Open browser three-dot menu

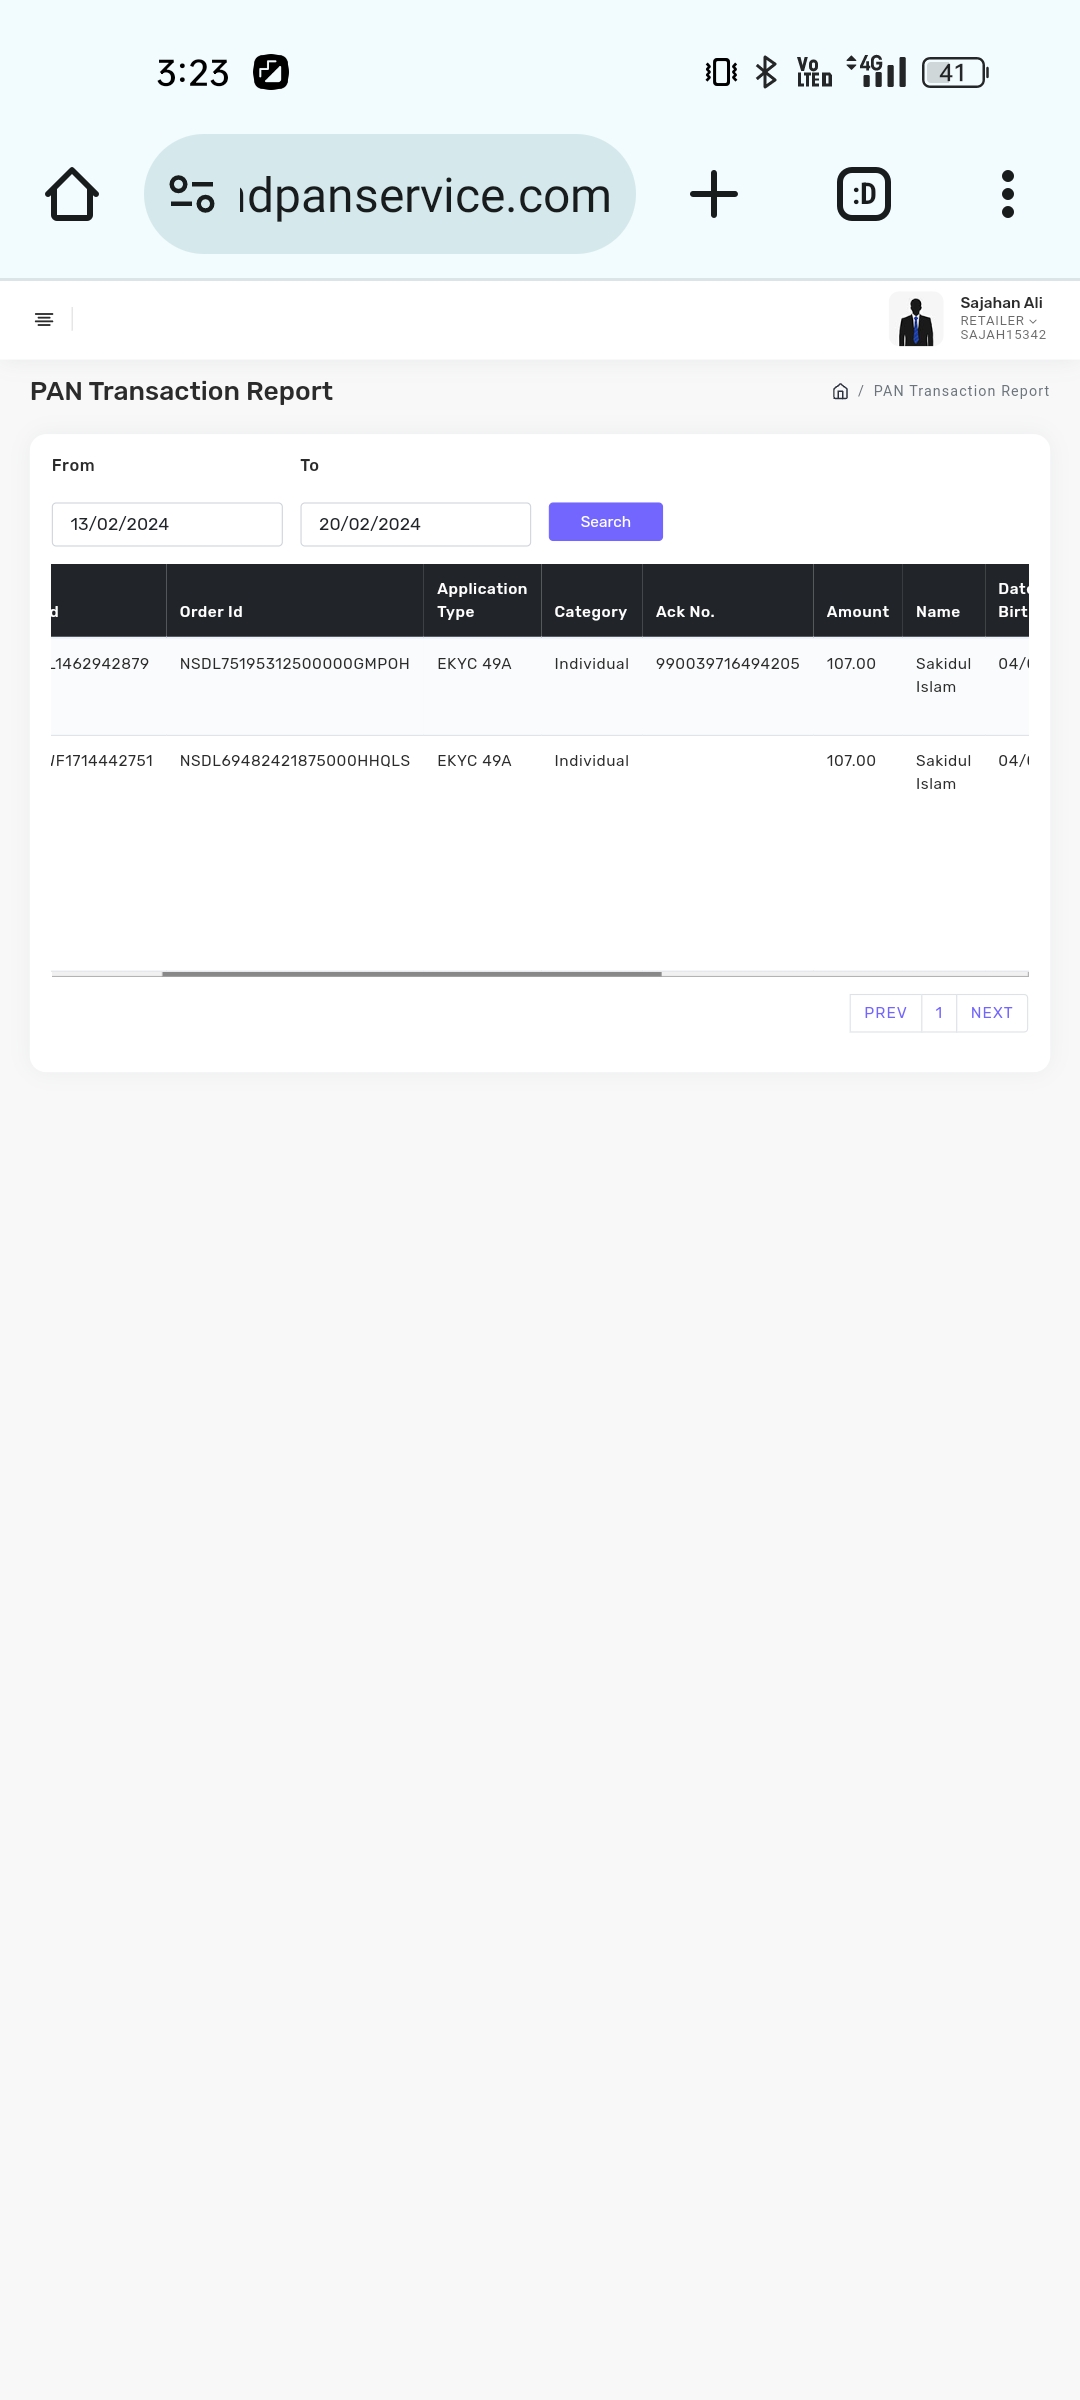tap(1007, 194)
